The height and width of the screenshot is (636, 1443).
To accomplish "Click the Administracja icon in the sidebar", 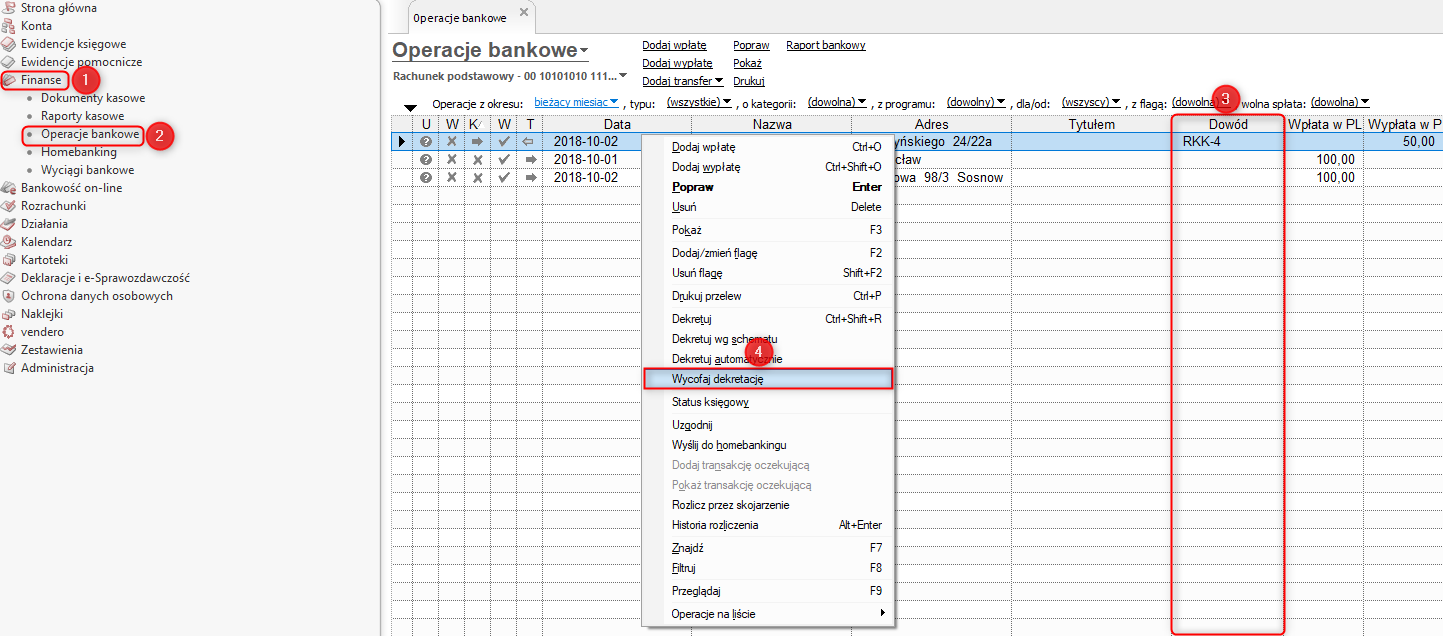I will click(9, 368).
